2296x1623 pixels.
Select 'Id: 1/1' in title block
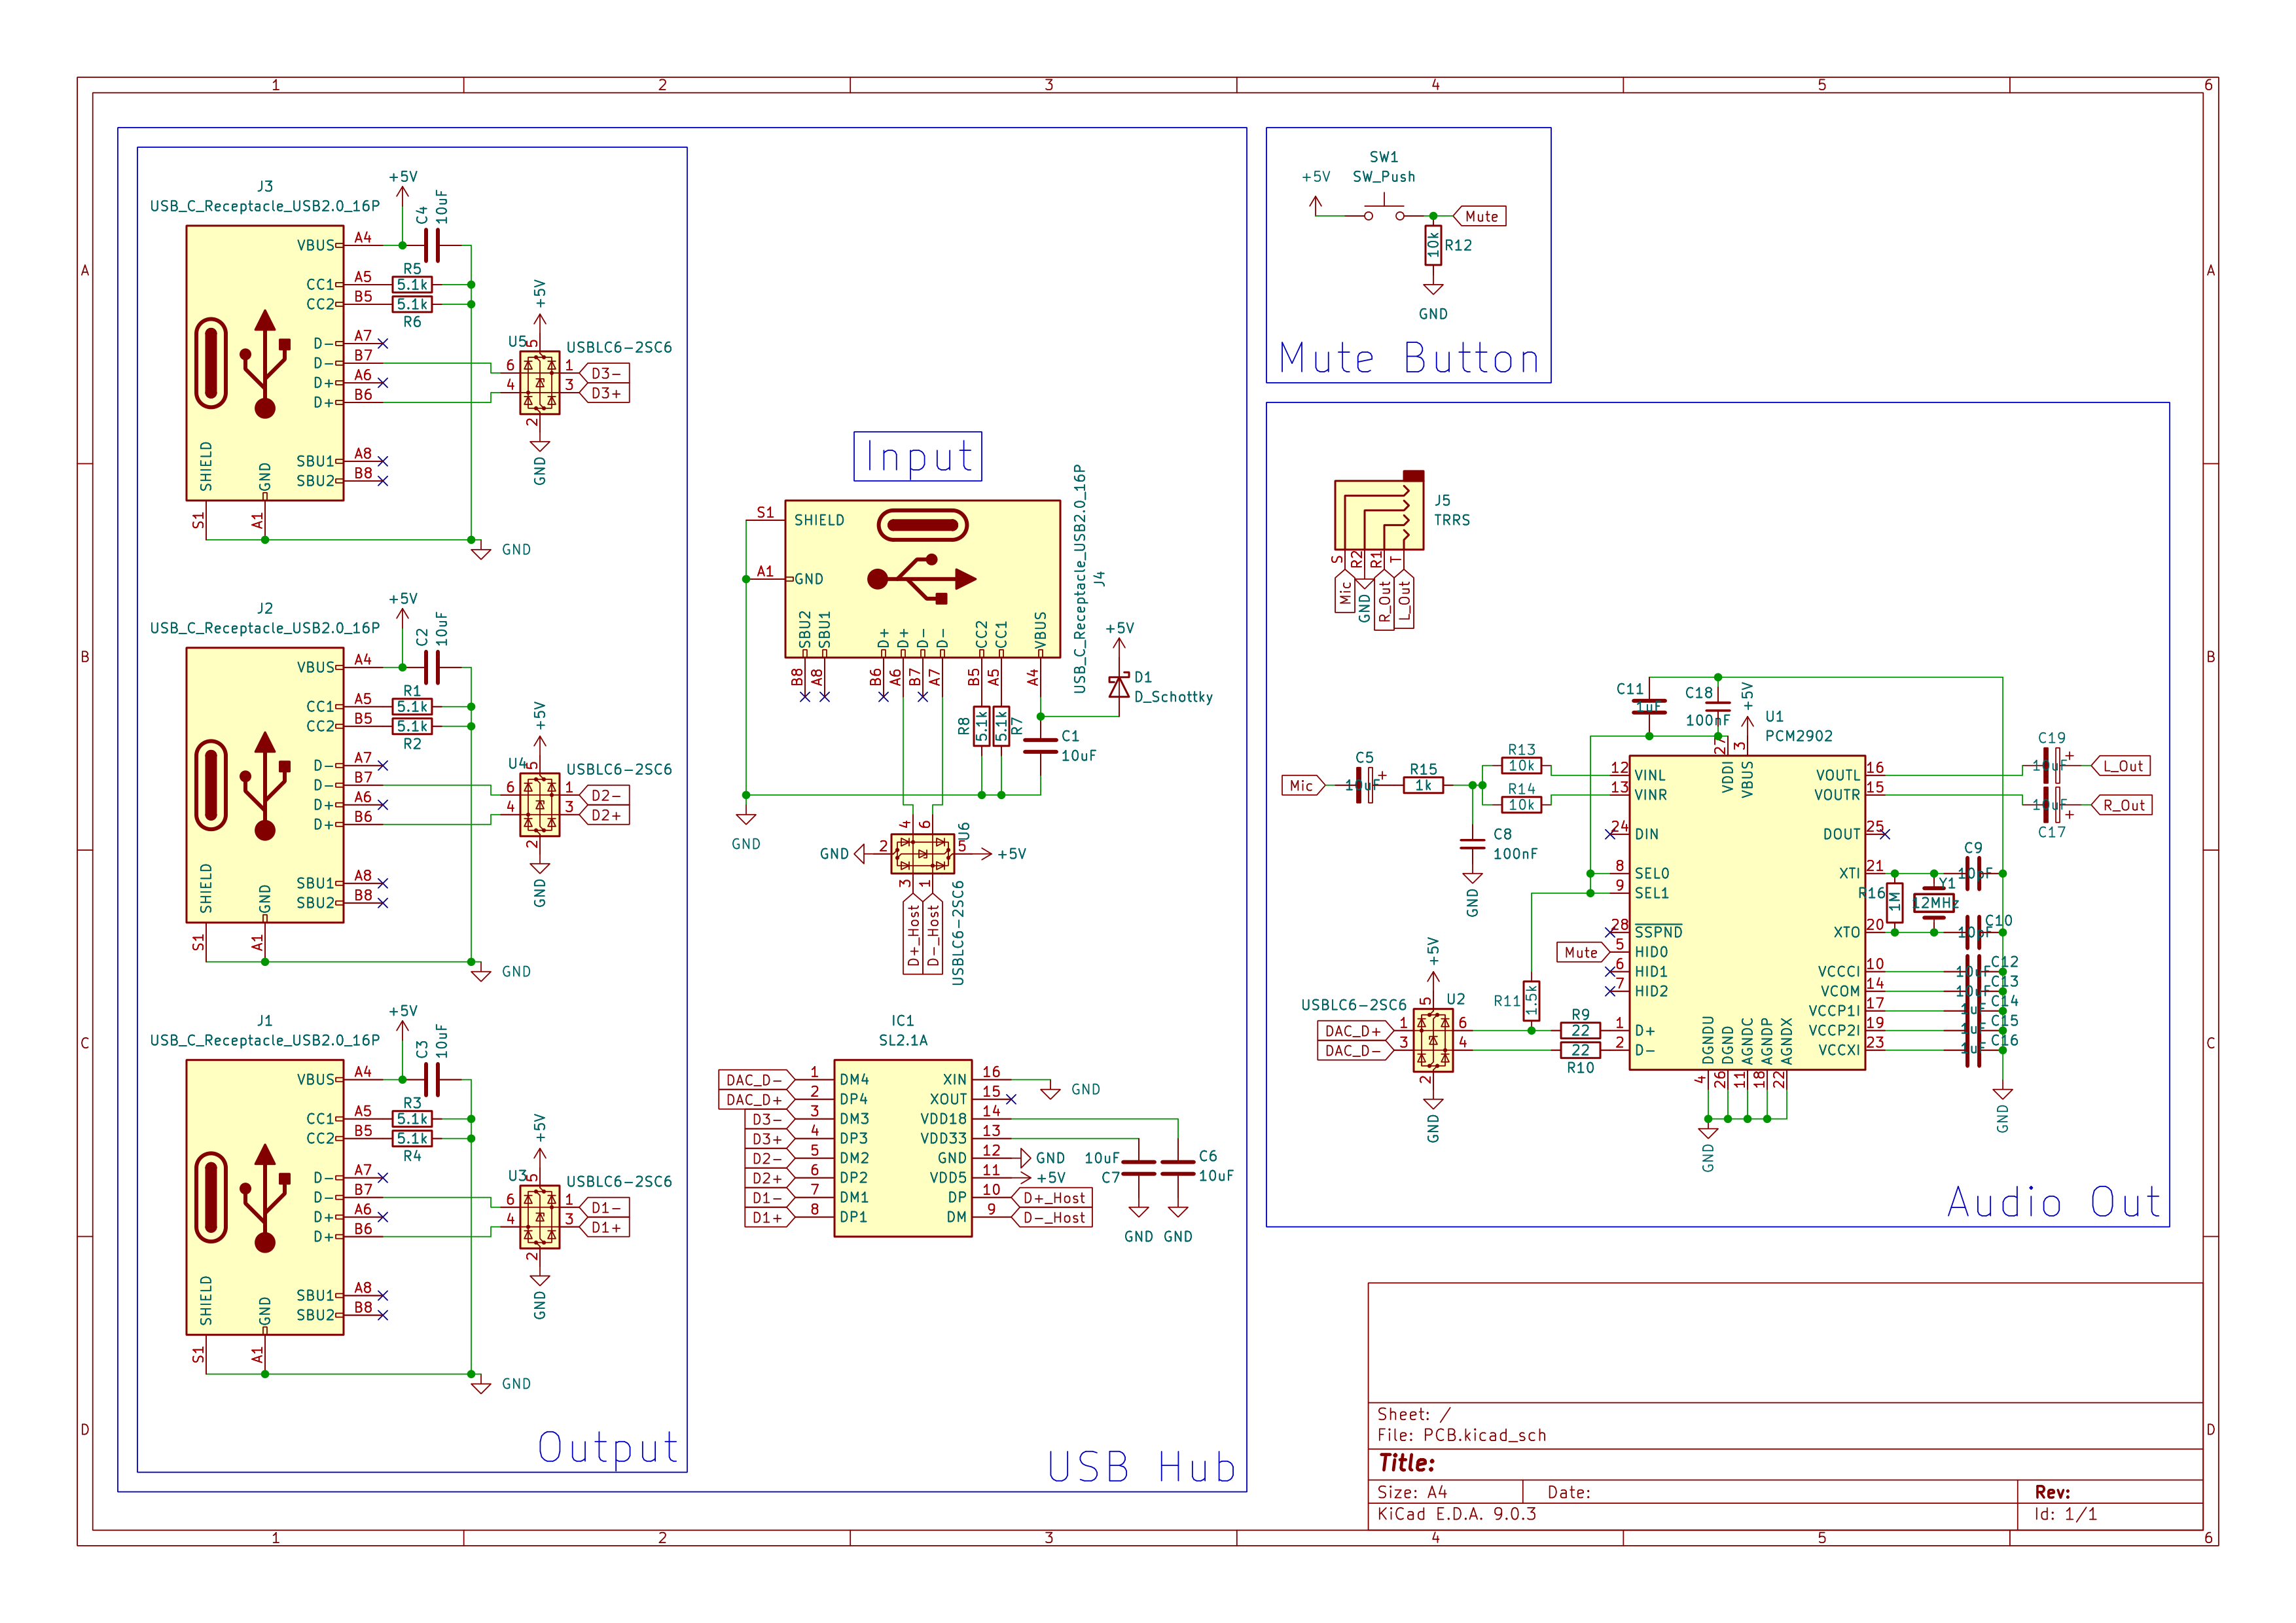tap(2065, 1513)
